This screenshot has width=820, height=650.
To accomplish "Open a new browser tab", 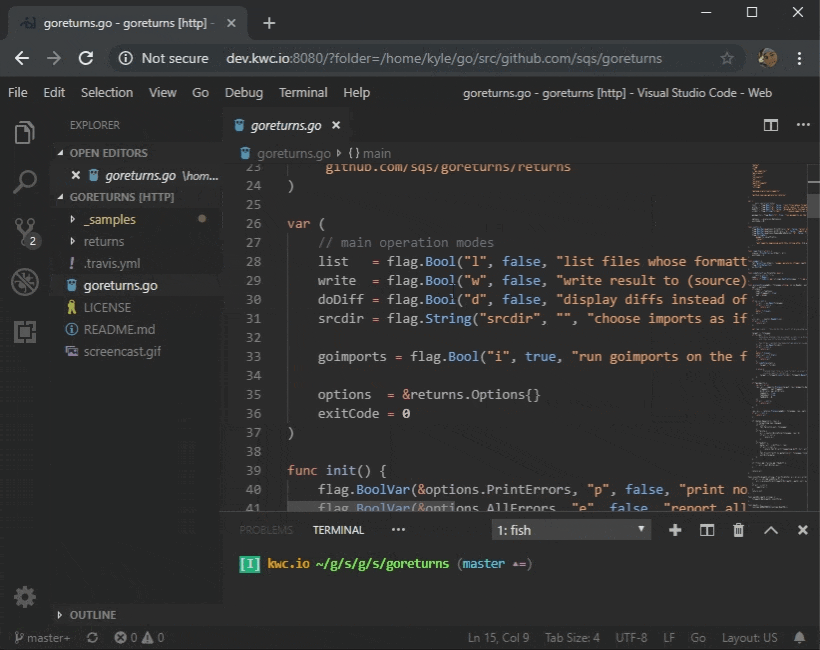I will tap(269, 23).
